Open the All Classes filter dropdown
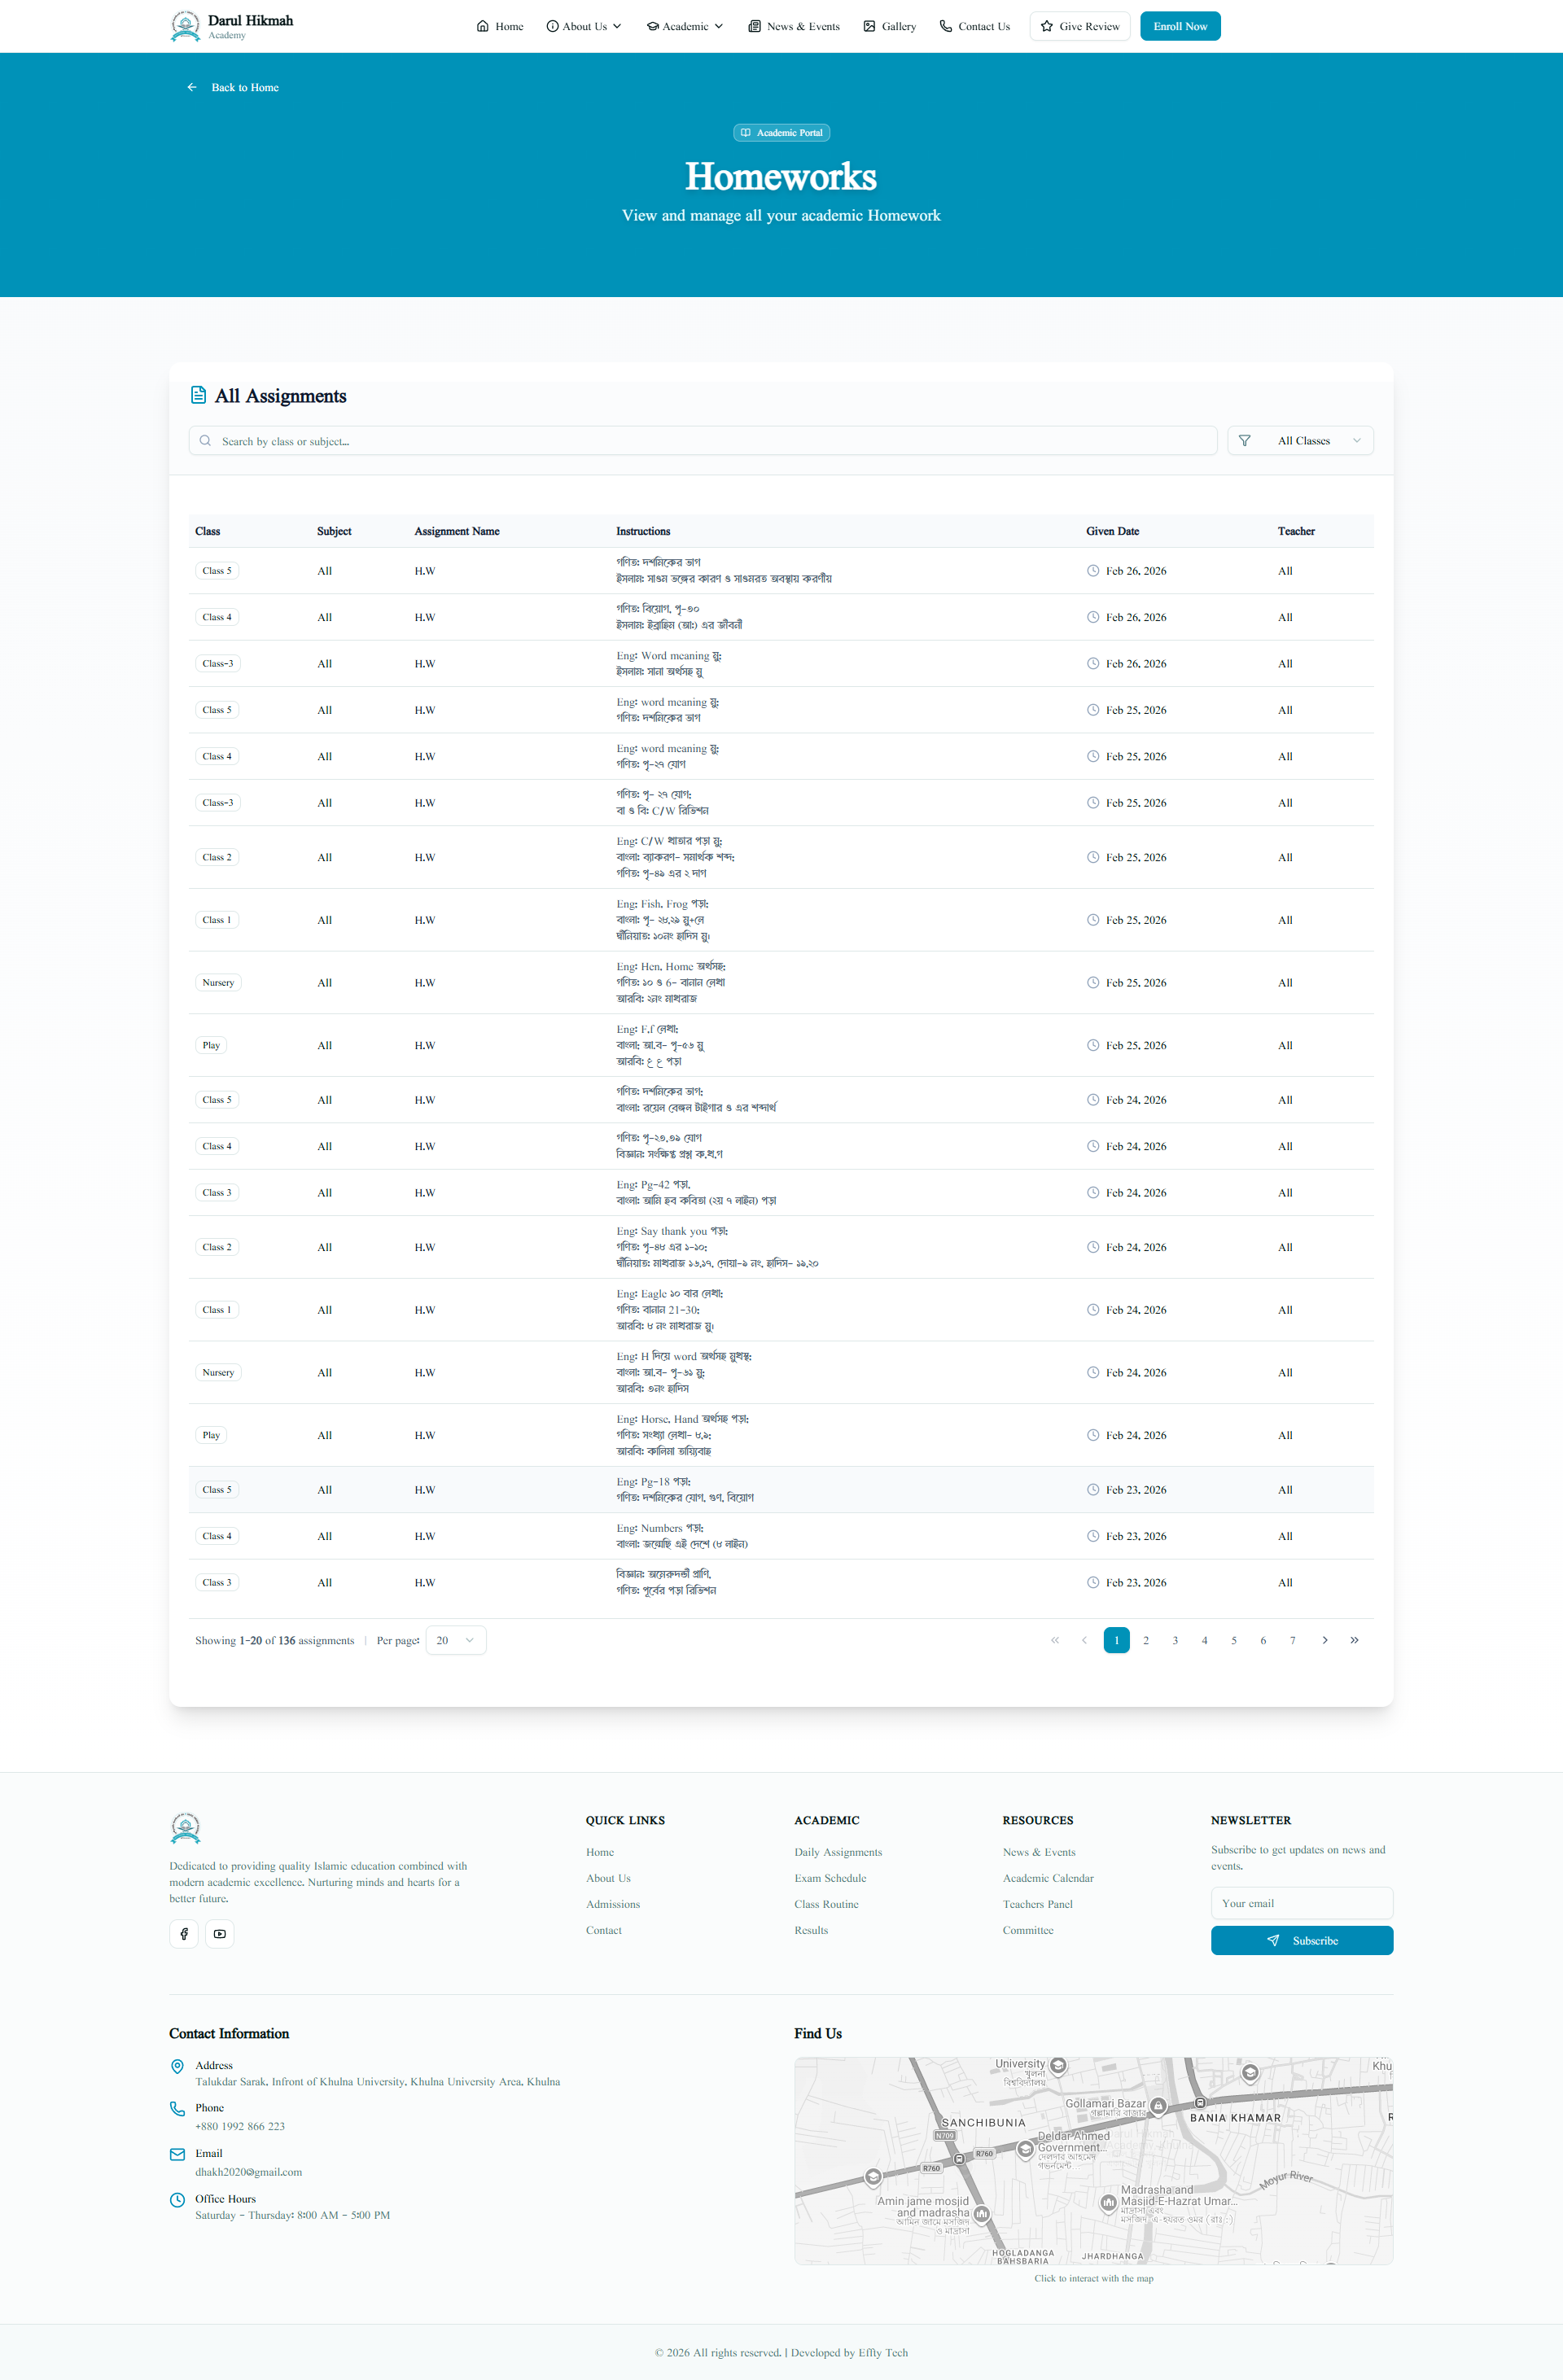This screenshot has width=1563, height=2380. 1300,441
